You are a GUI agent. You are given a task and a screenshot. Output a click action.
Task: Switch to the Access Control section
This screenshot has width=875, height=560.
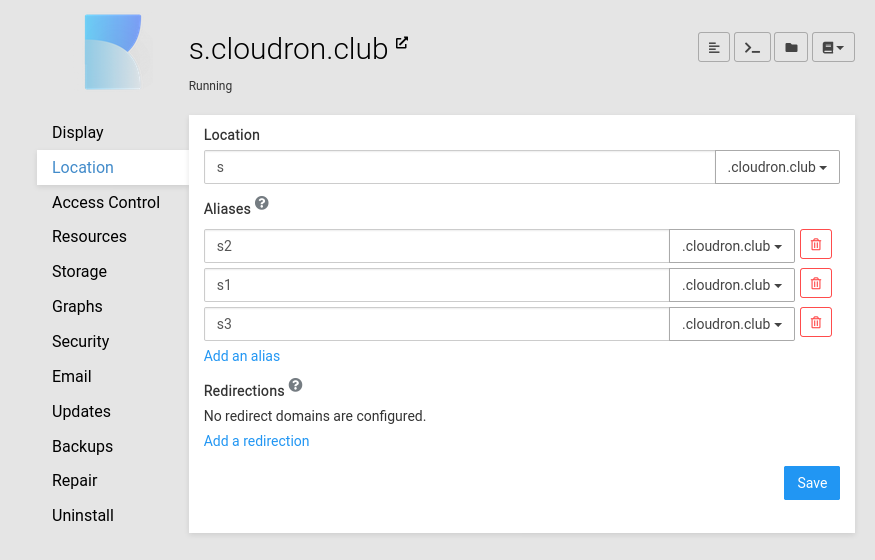tap(106, 202)
